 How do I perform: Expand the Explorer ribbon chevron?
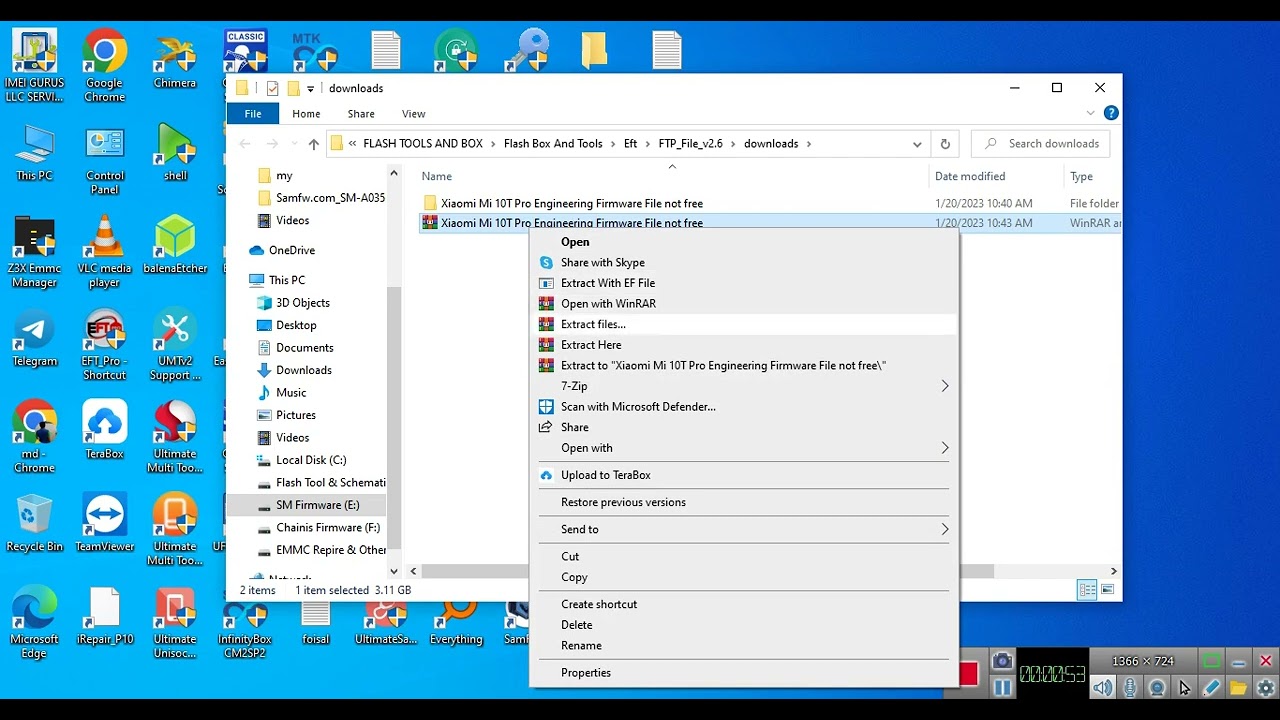pos(1091,114)
